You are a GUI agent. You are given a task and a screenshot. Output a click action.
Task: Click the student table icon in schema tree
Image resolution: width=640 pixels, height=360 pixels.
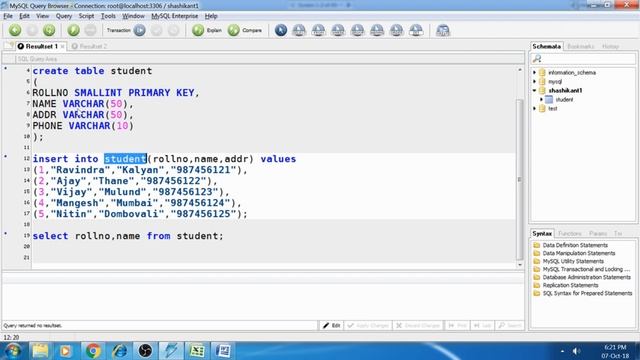[x=549, y=100]
